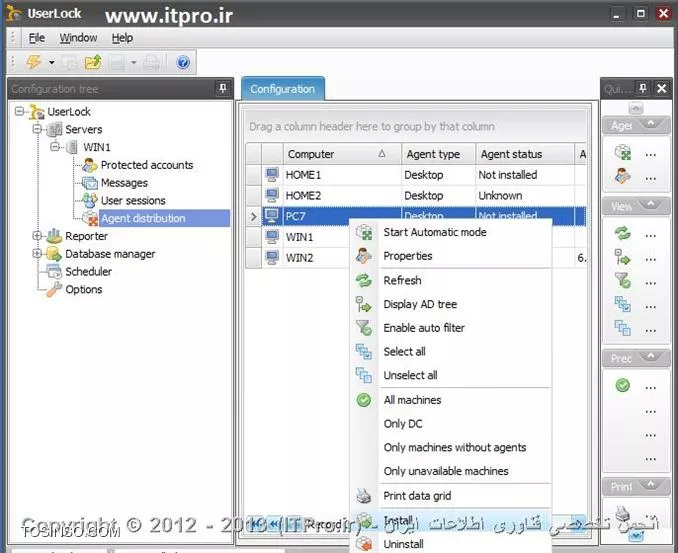Click the Database manager tree icon

tap(54, 253)
